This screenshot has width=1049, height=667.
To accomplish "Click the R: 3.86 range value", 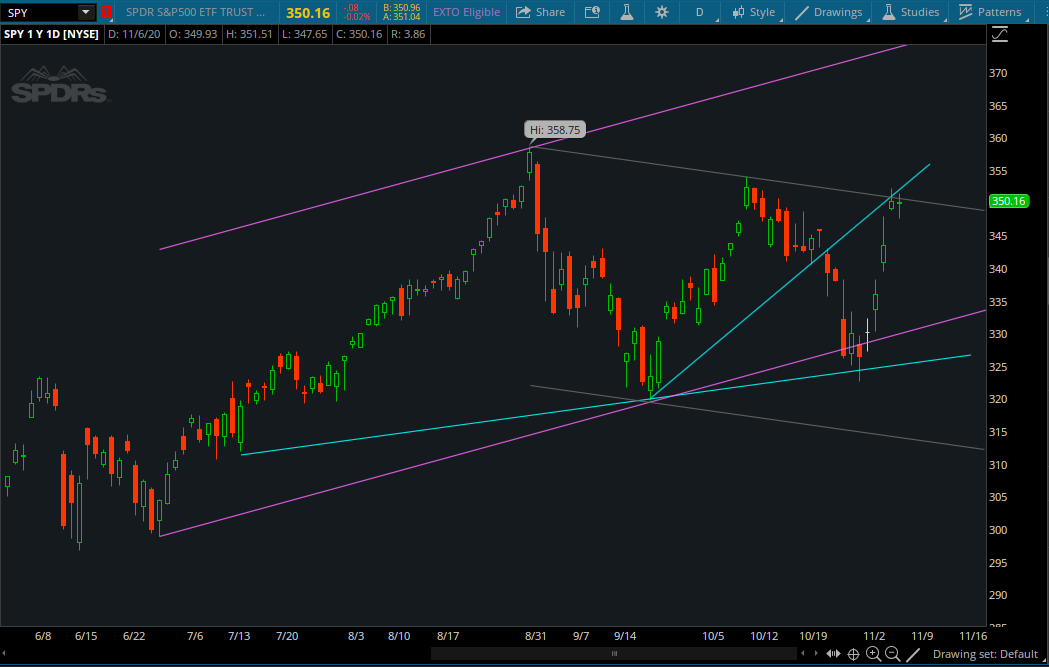I will [x=406, y=34].
